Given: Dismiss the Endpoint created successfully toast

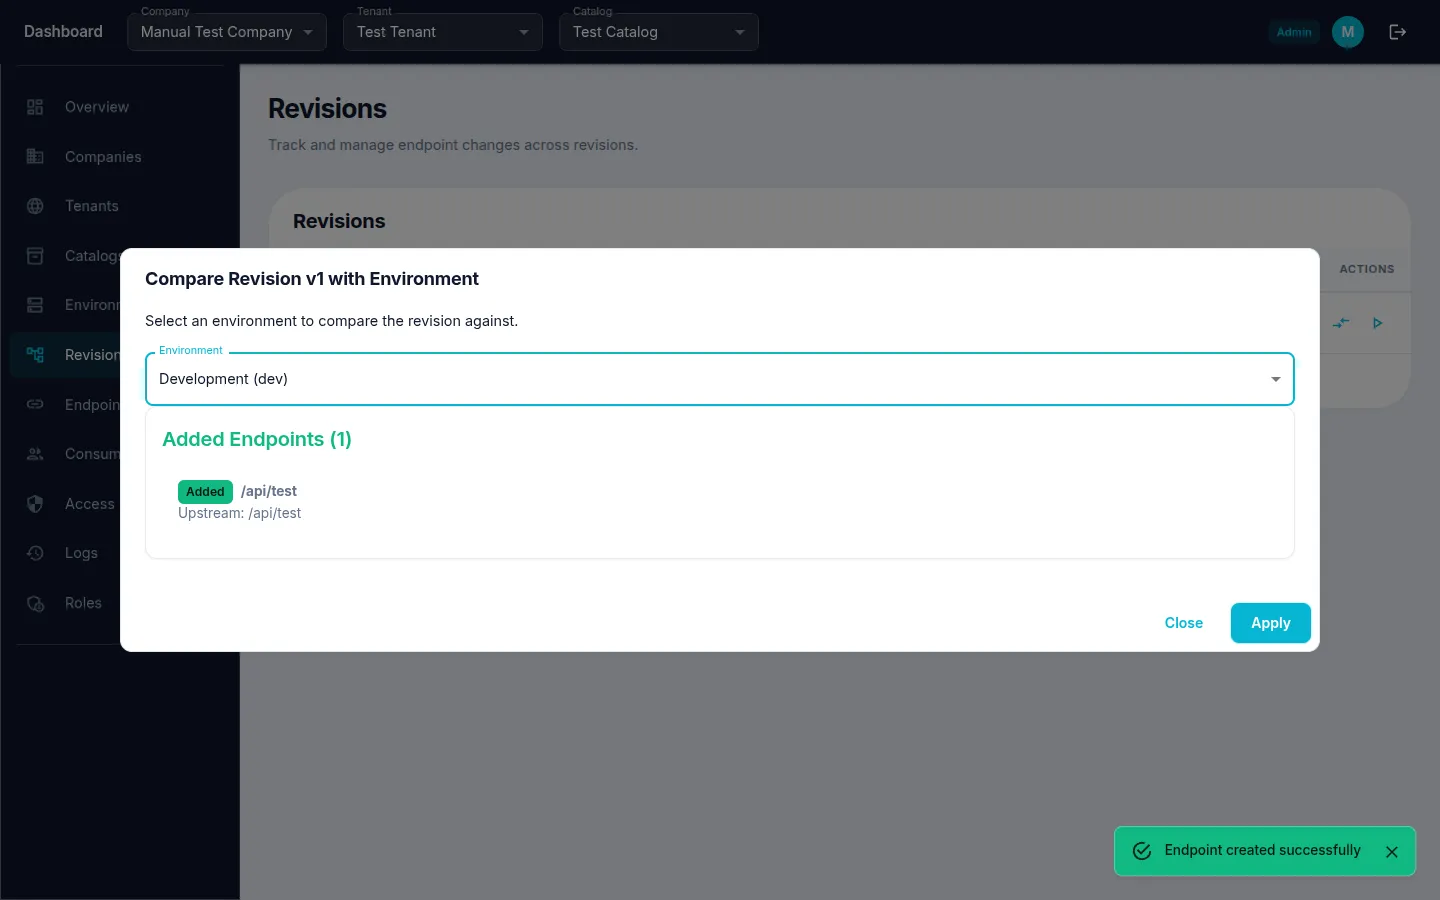Looking at the screenshot, I should tap(1391, 852).
